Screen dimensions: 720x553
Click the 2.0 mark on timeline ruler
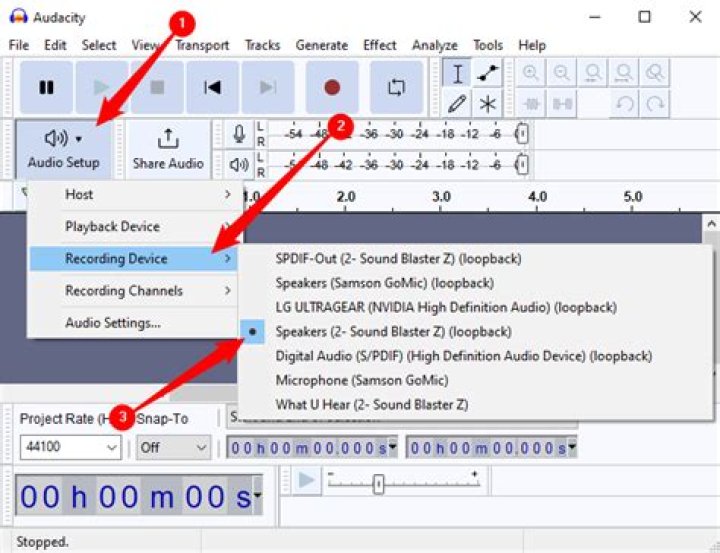click(346, 197)
